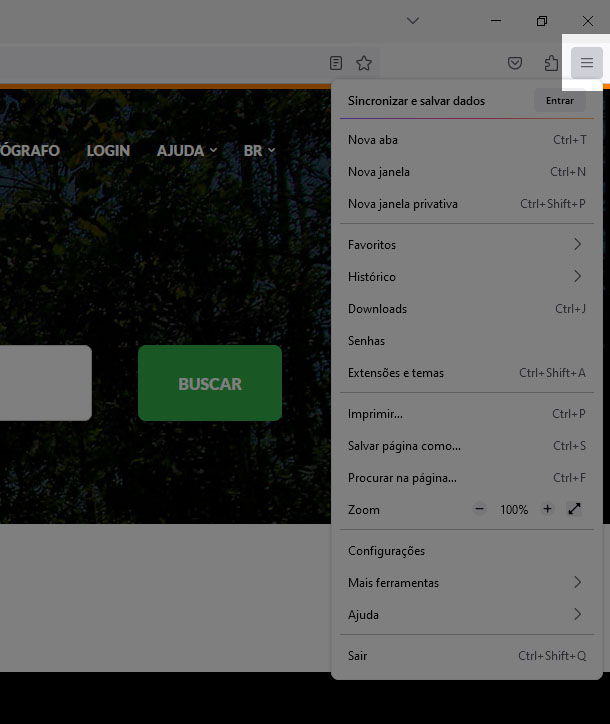This screenshot has height=724, width=610.
Task: Open Senhas from the menu
Action: (x=466, y=341)
